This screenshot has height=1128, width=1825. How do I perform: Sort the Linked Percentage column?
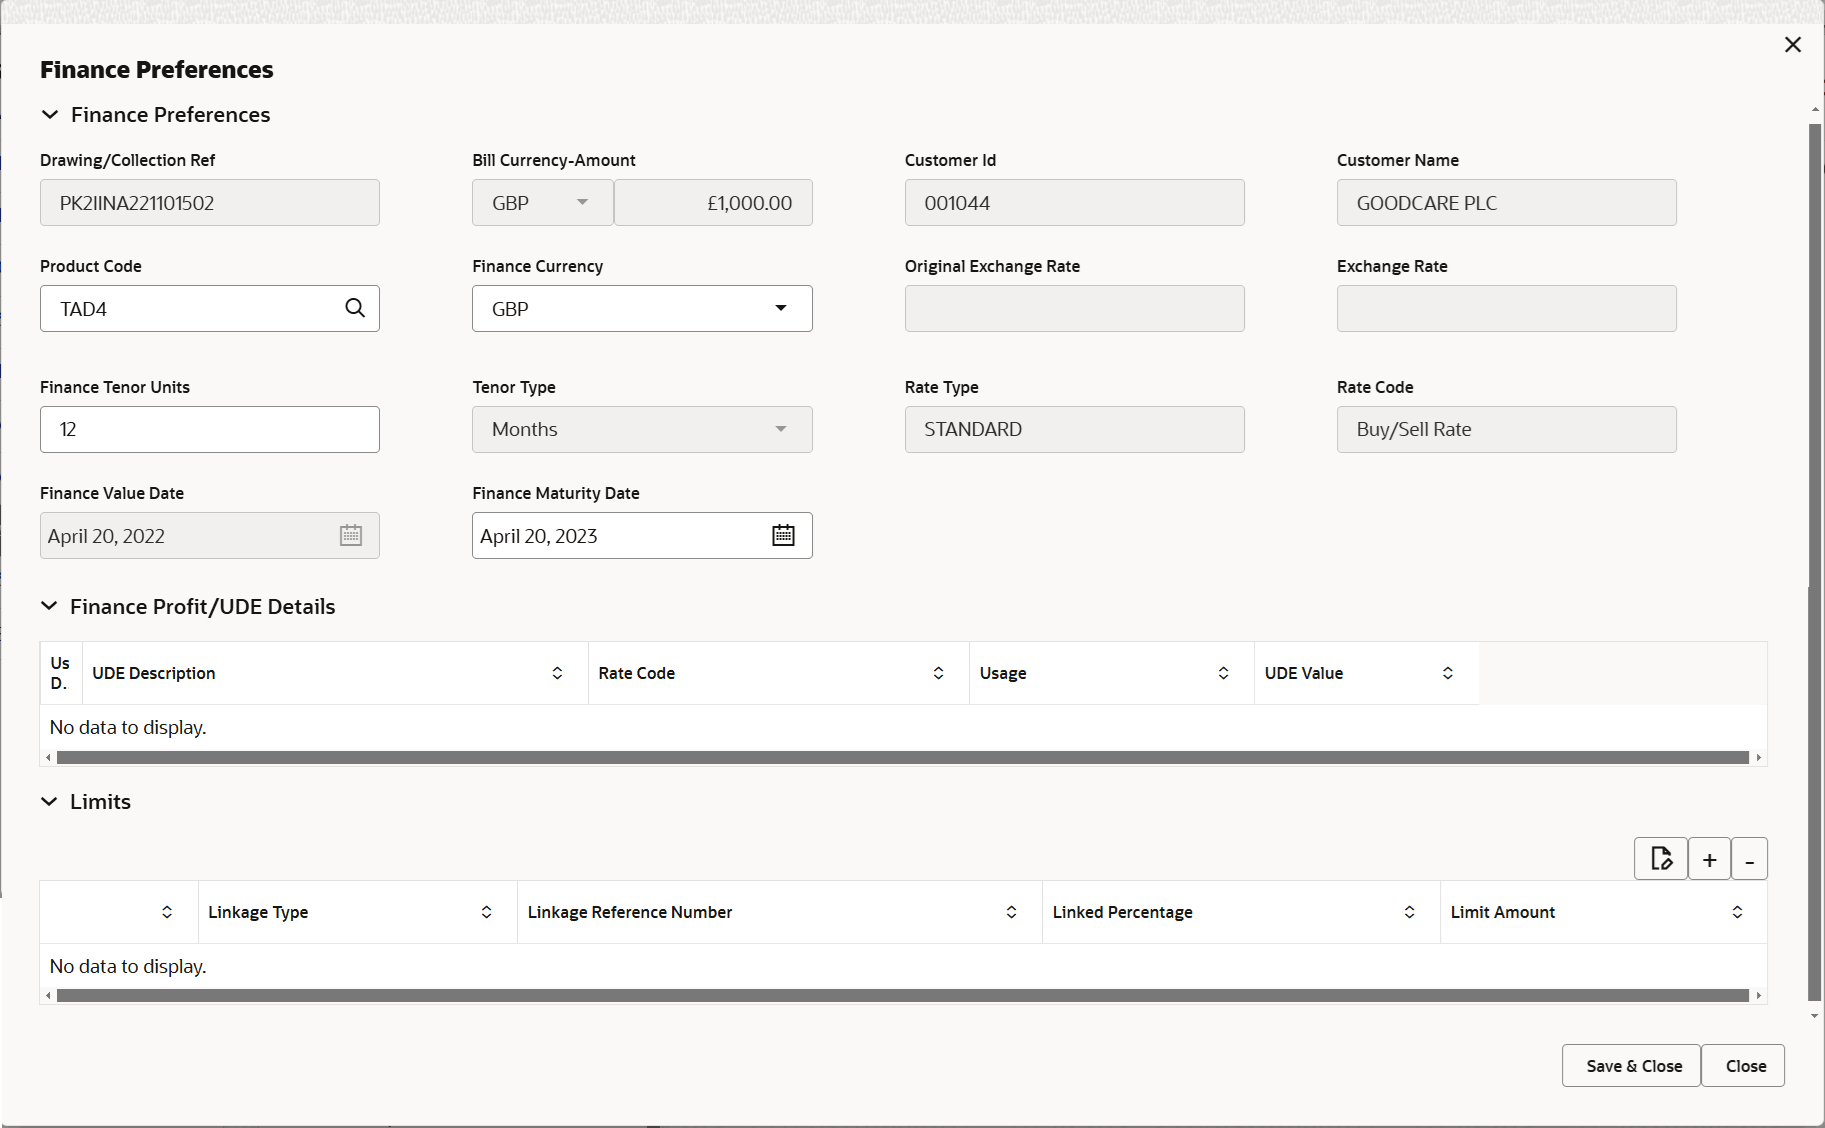click(1409, 911)
